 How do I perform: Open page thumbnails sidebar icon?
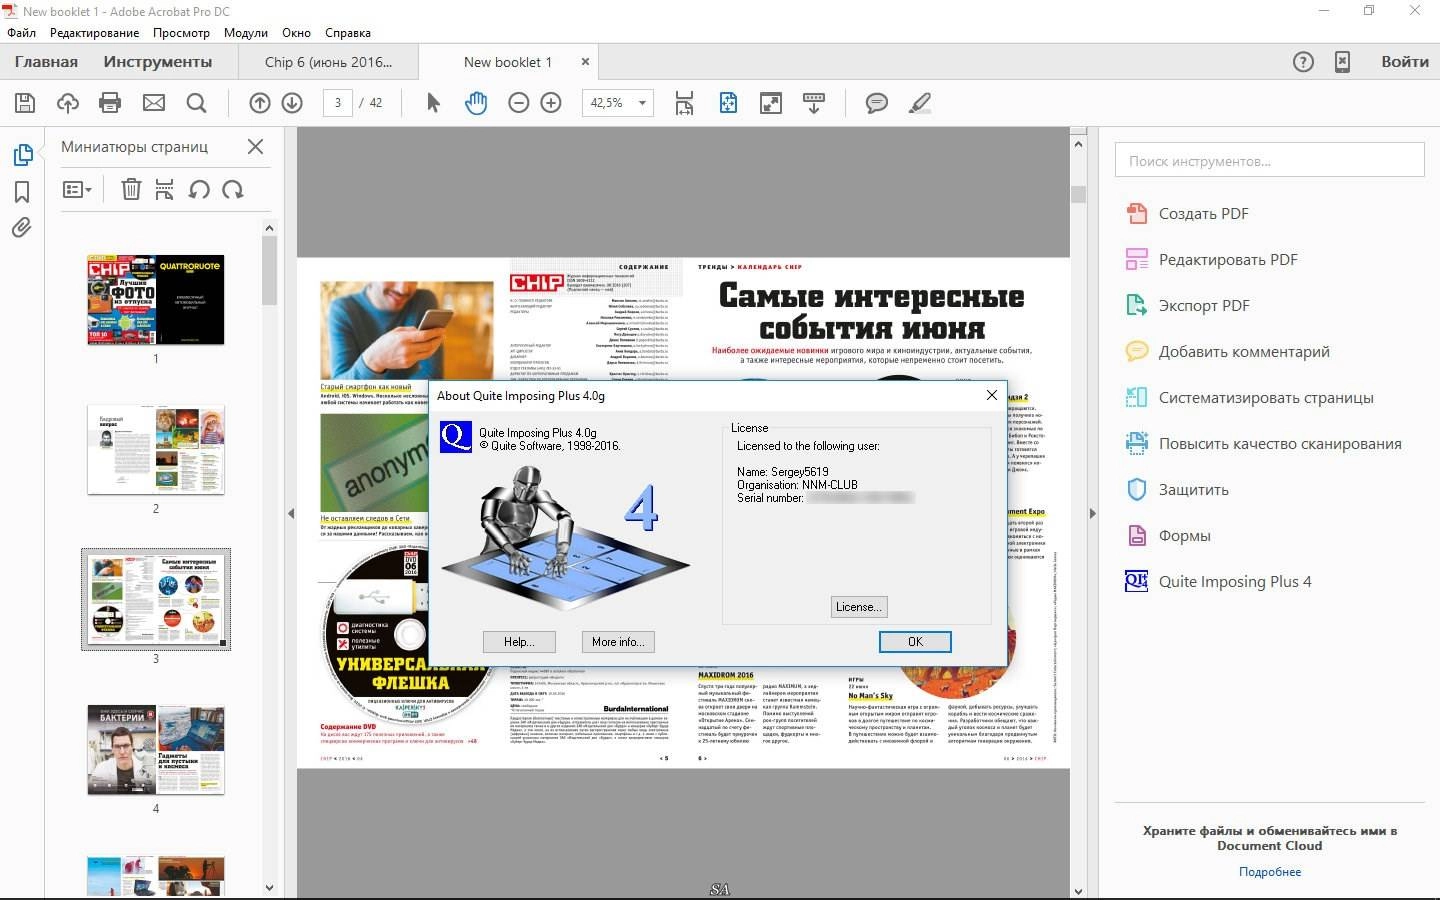(22, 155)
